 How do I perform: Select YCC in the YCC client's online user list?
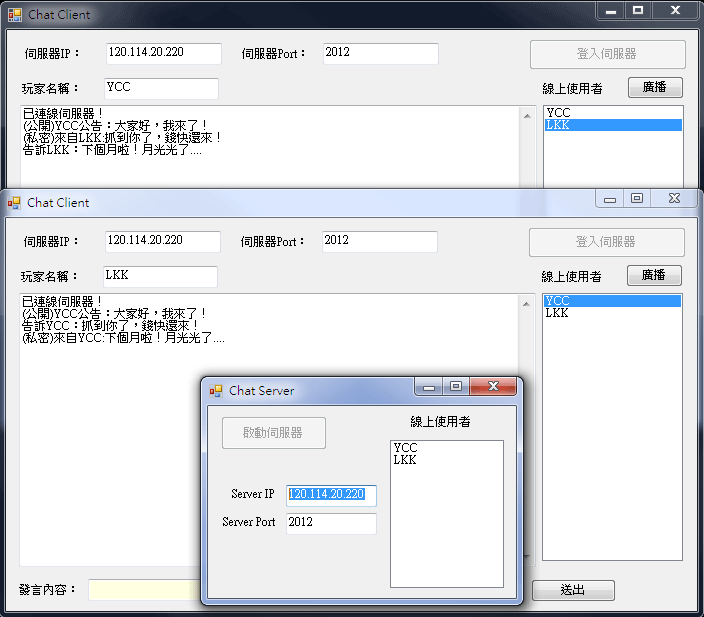[x=613, y=113]
